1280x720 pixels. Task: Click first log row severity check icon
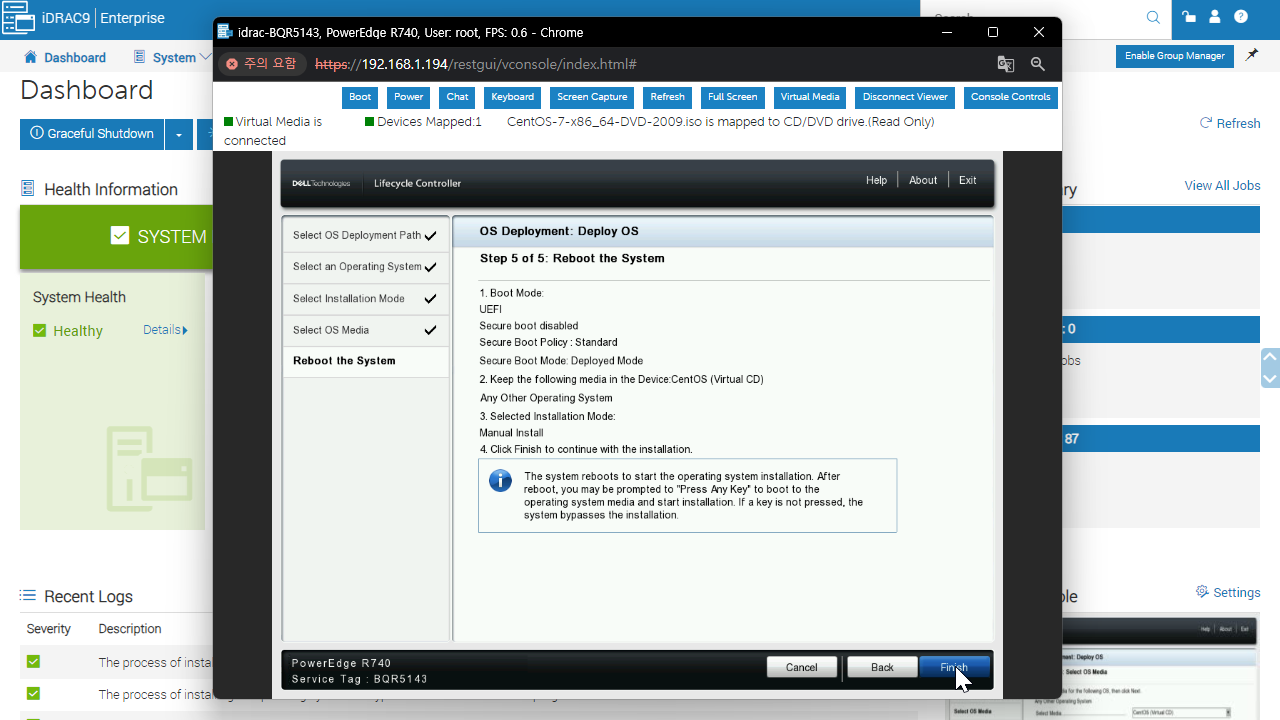click(34, 662)
